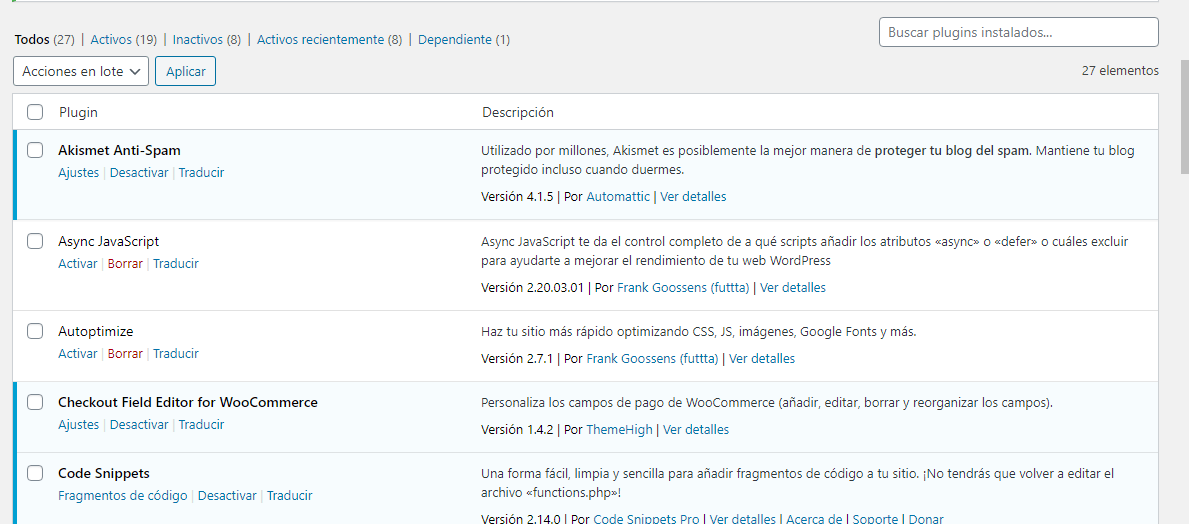The height and width of the screenshot is (524, 1189).
Task: Ver detalles of Autoptimize
Action: point(762,358)
